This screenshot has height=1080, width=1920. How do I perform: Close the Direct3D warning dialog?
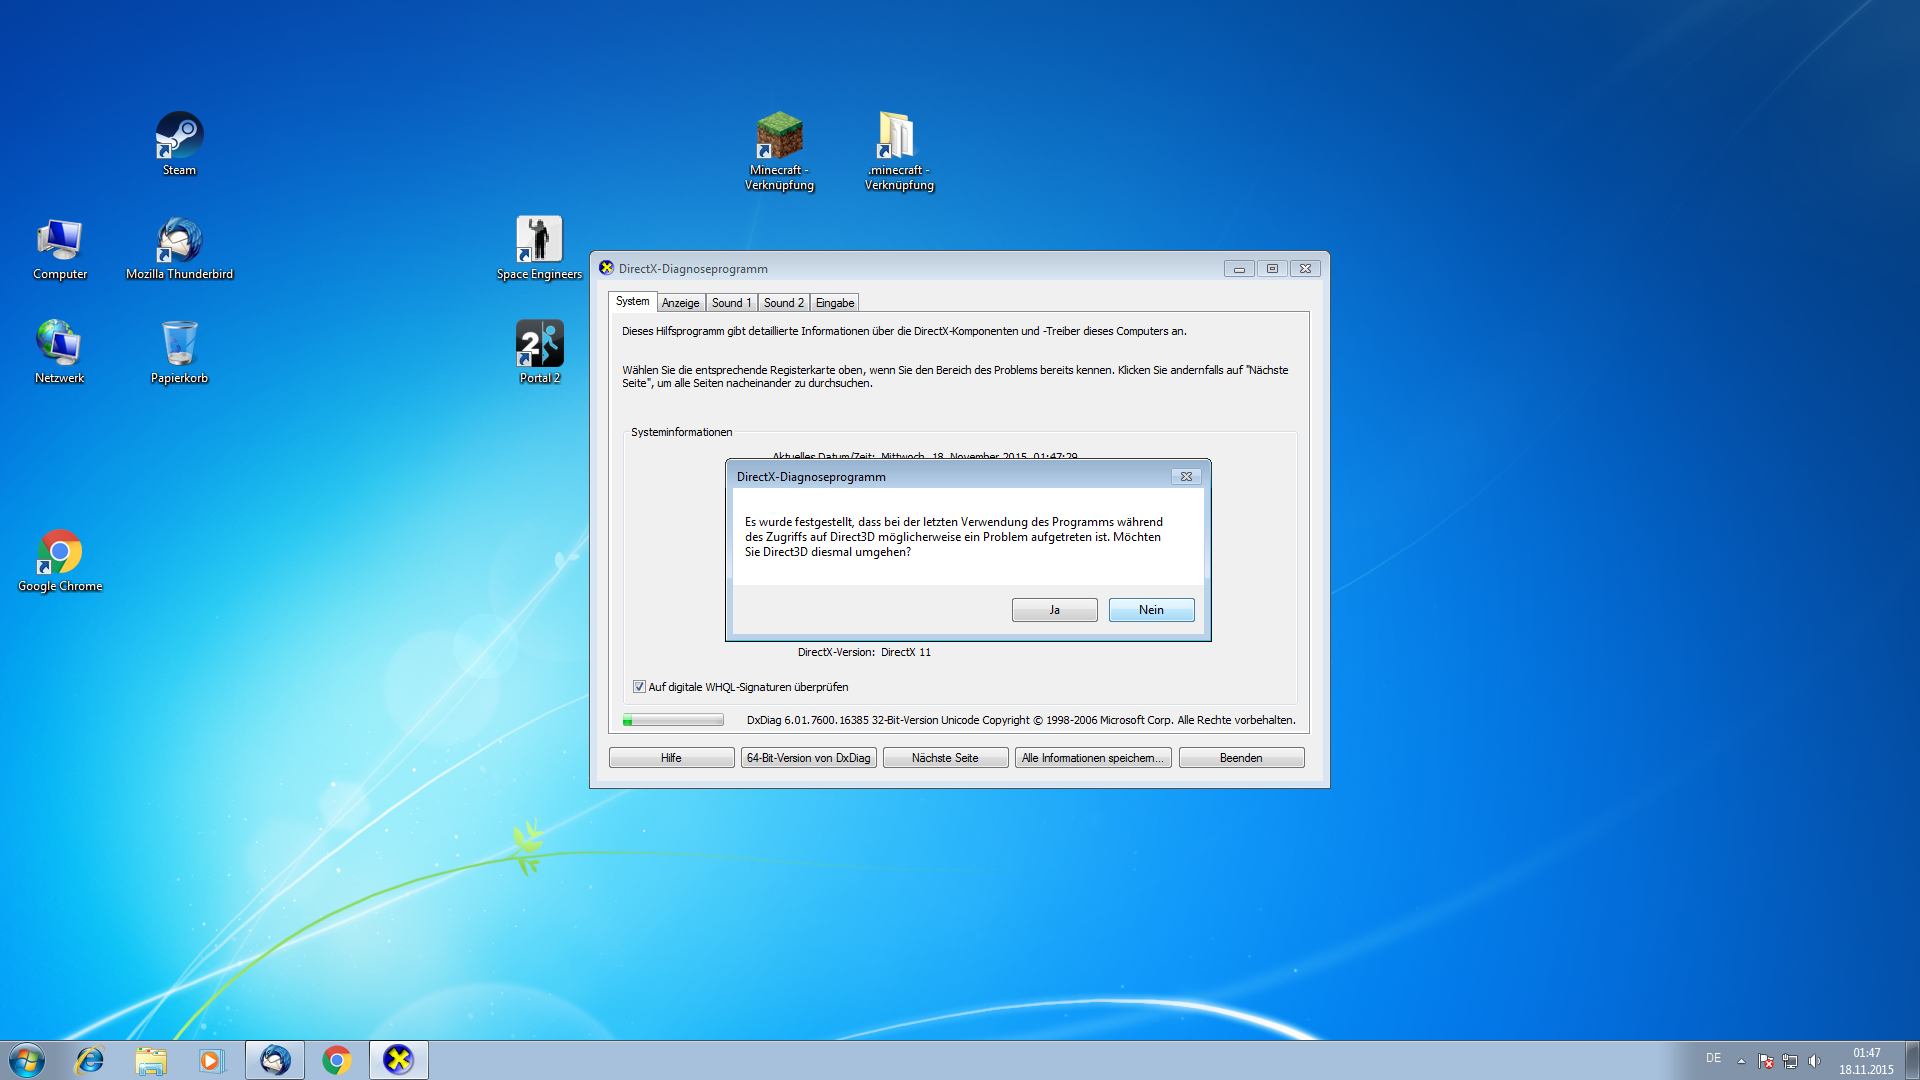click(1186, 477)
